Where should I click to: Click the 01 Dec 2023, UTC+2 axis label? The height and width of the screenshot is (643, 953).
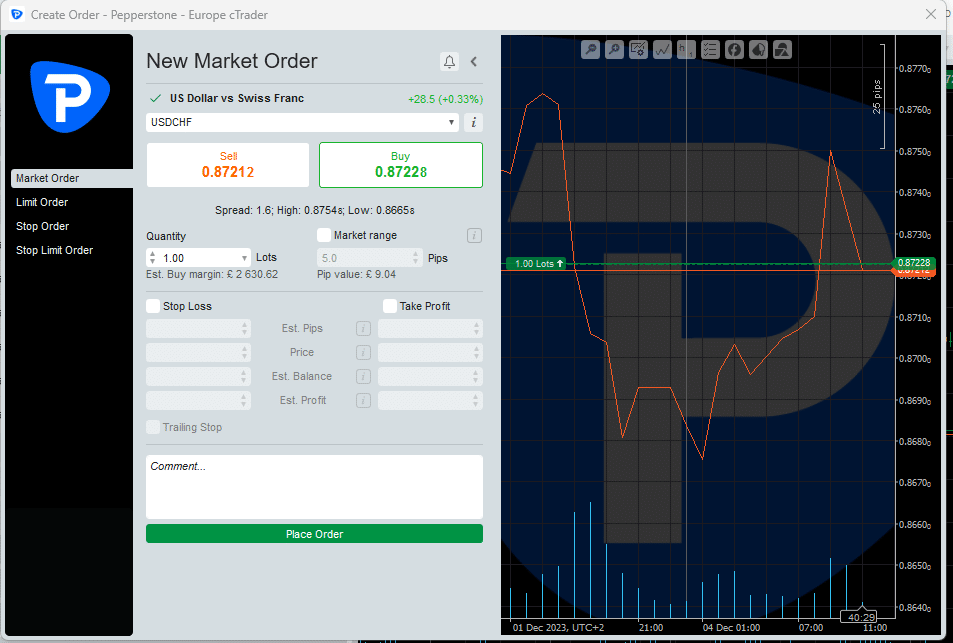(559, 627)
